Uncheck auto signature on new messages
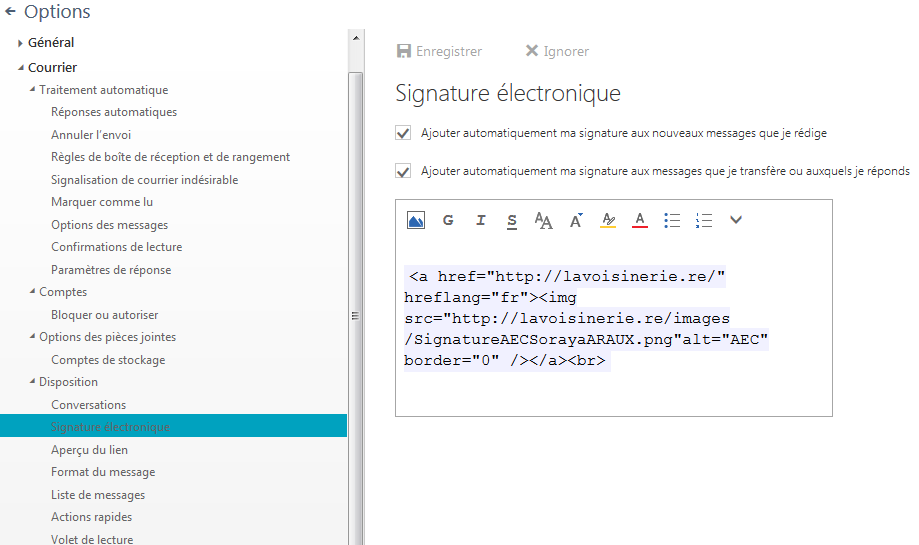 [x=404, y=133]
